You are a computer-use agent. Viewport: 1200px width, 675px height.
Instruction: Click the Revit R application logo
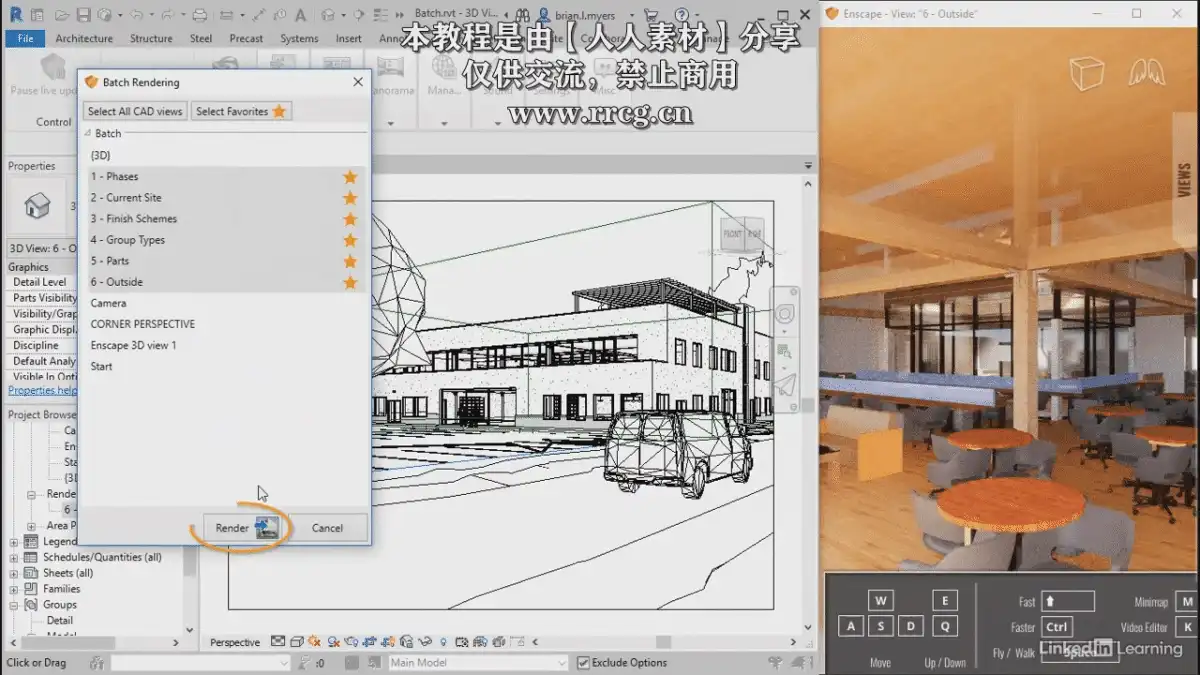click(x=15, y=15)
